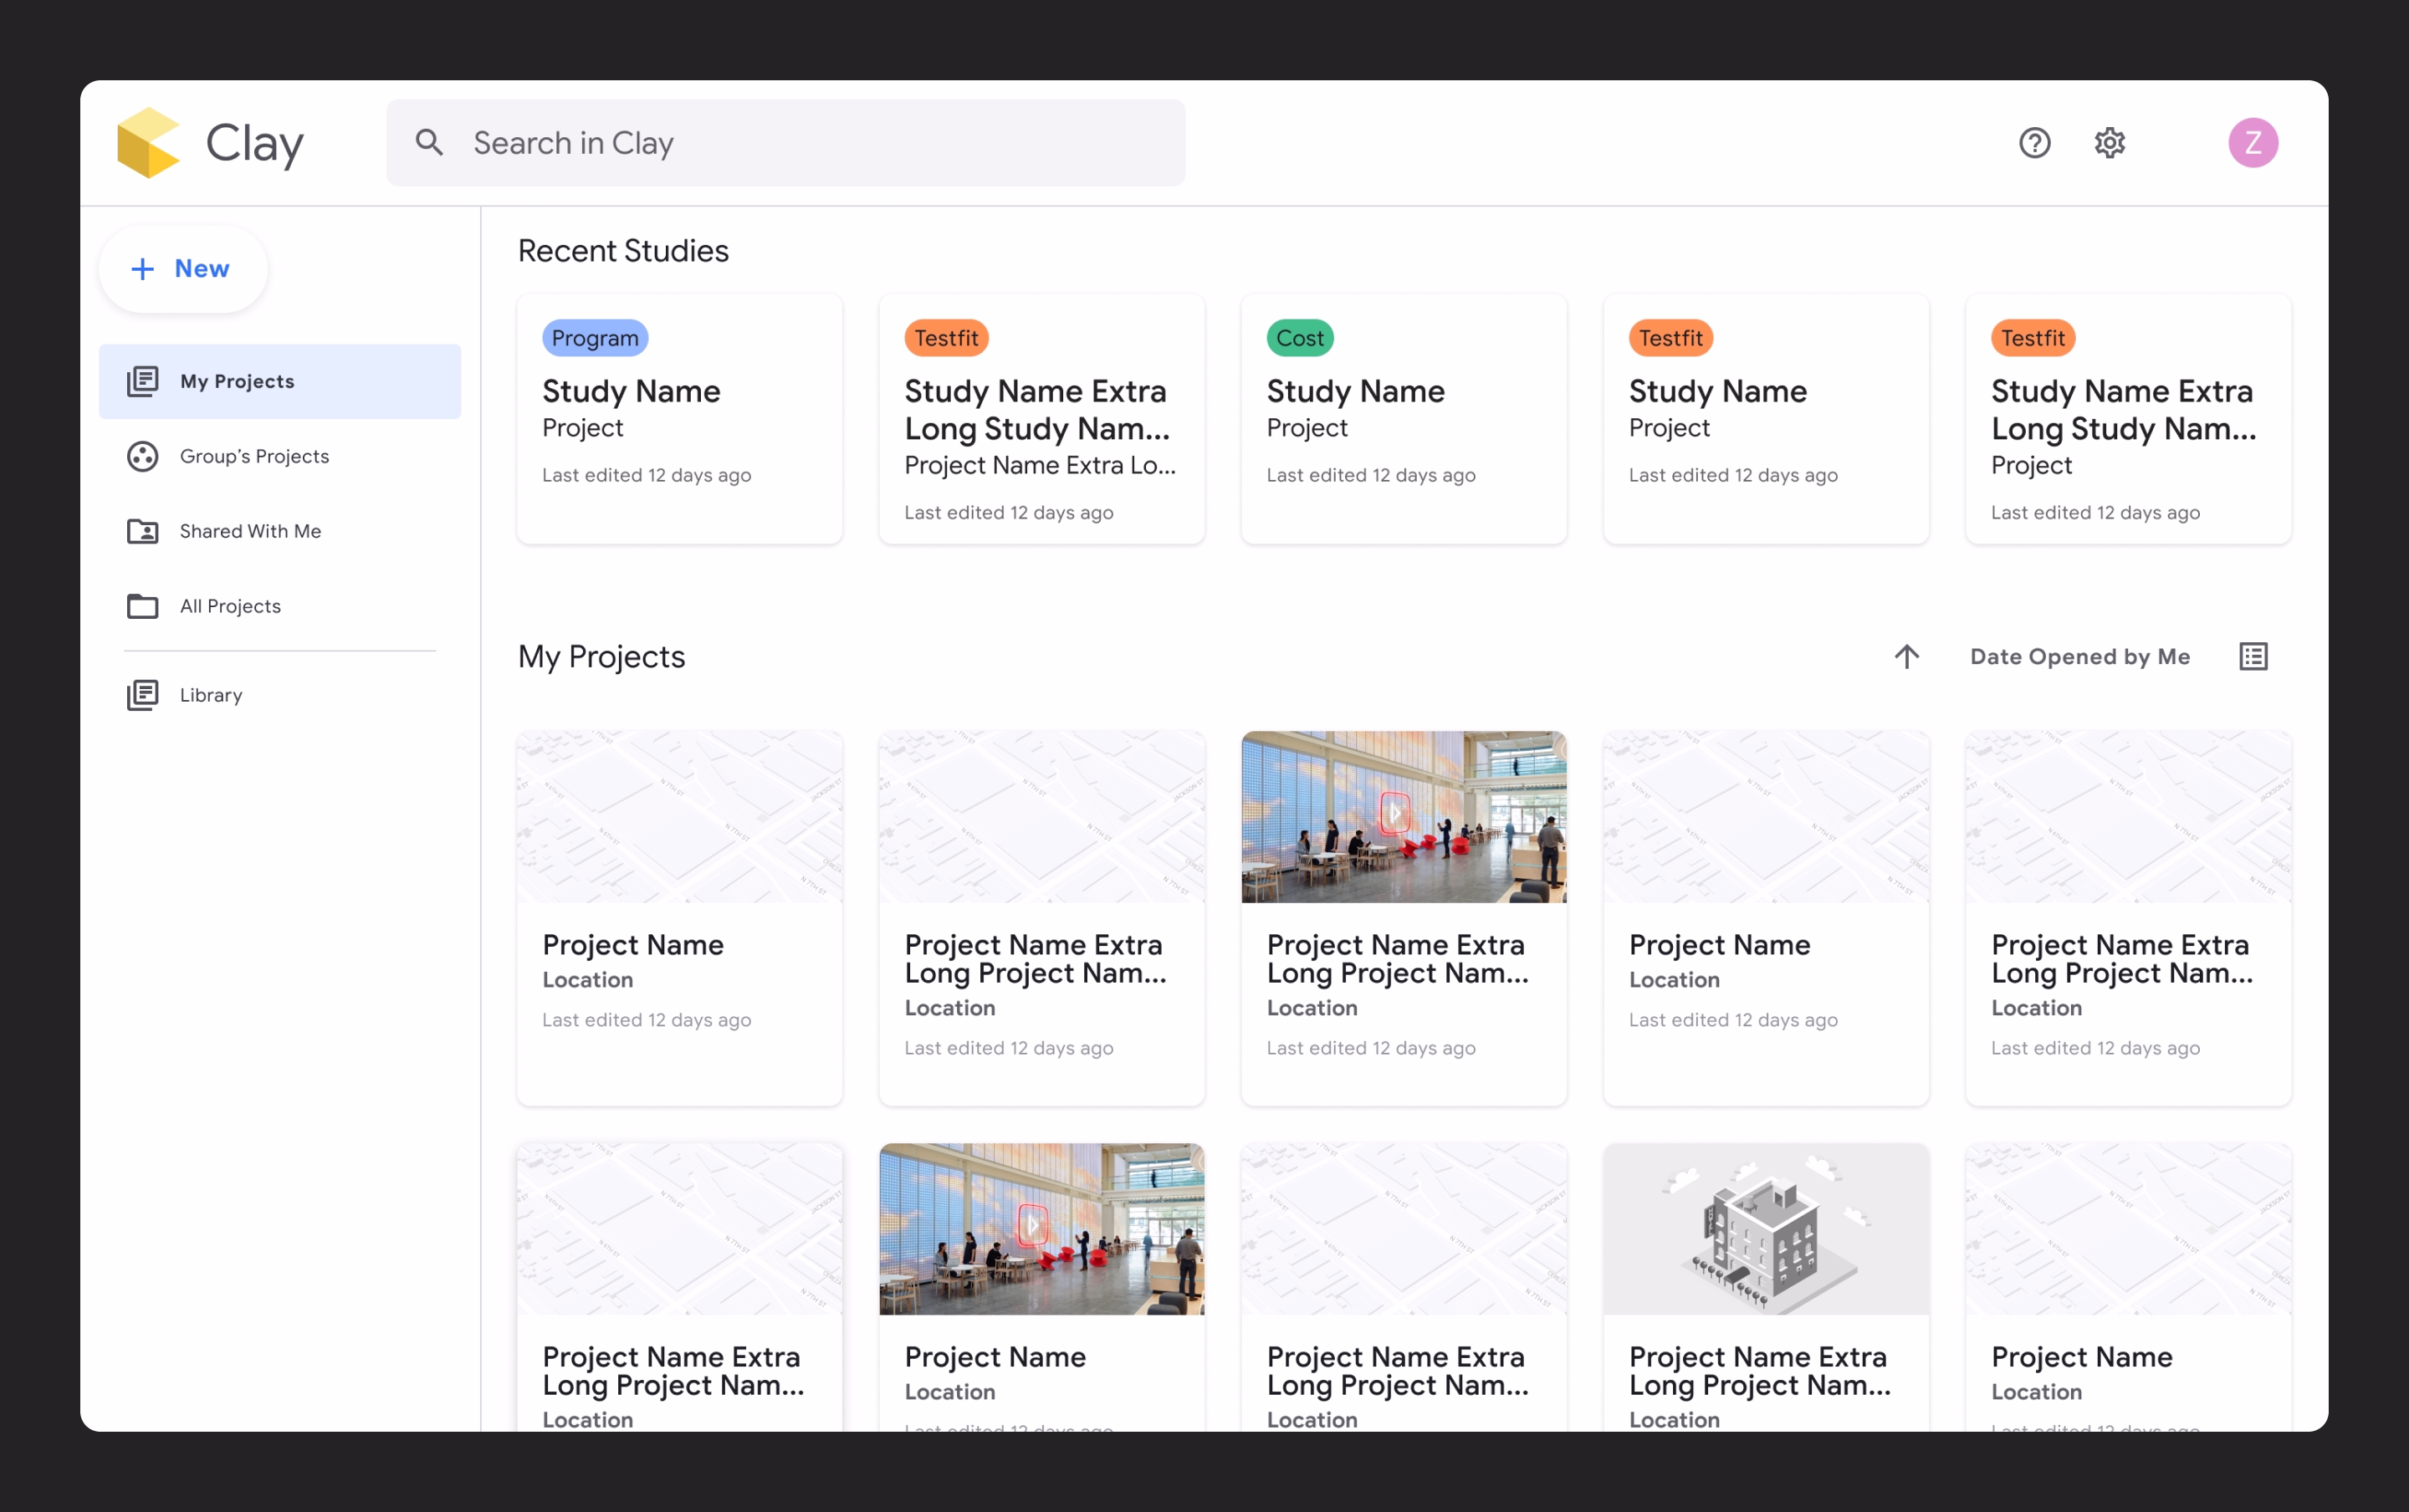Open All Projects folder

[230, 606]
